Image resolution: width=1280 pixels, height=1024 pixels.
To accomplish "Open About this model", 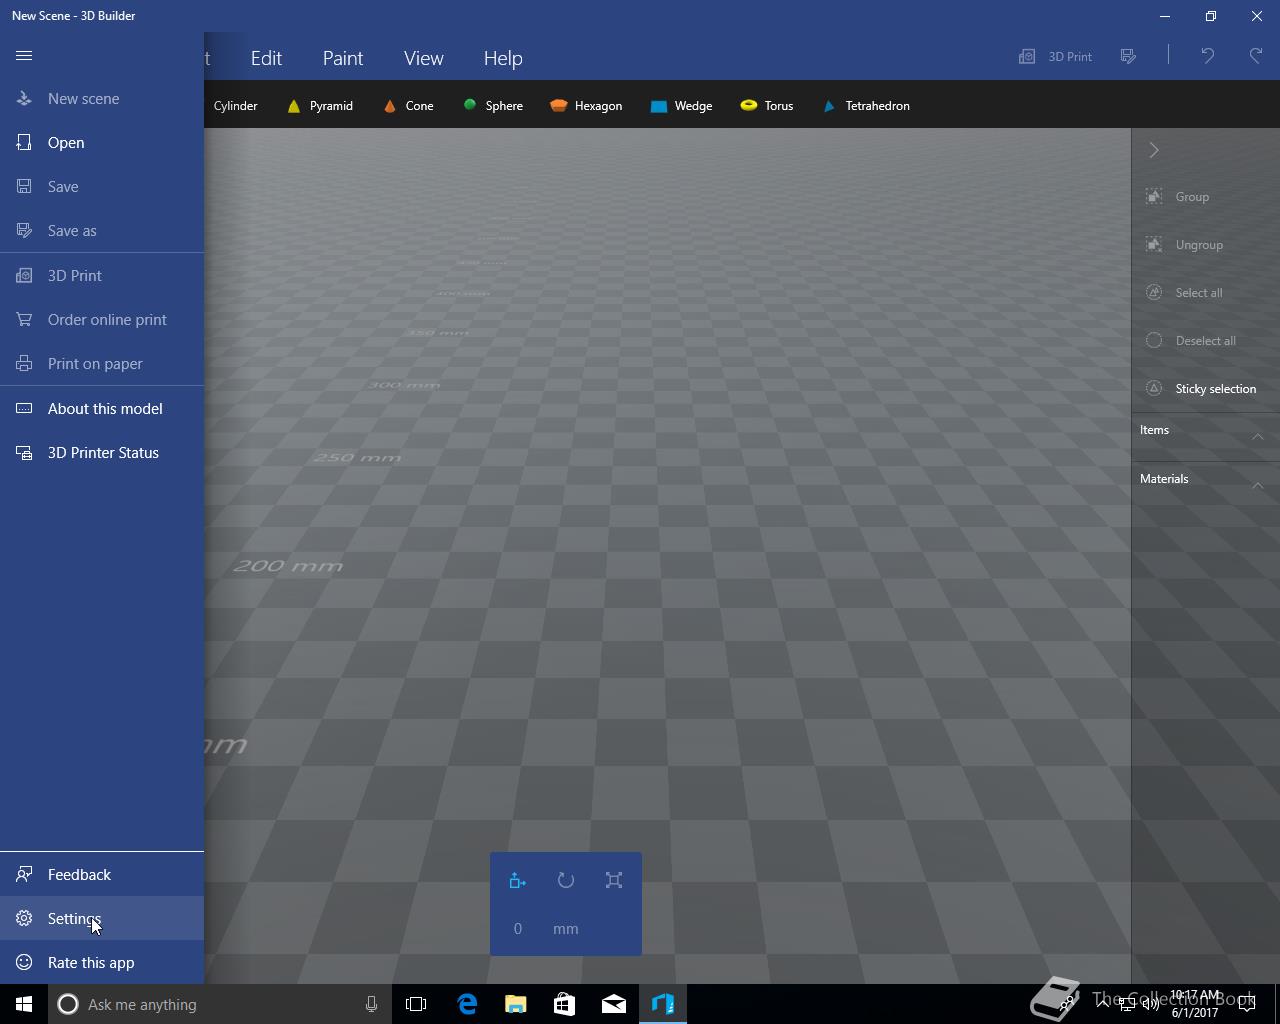I will 102,408.
